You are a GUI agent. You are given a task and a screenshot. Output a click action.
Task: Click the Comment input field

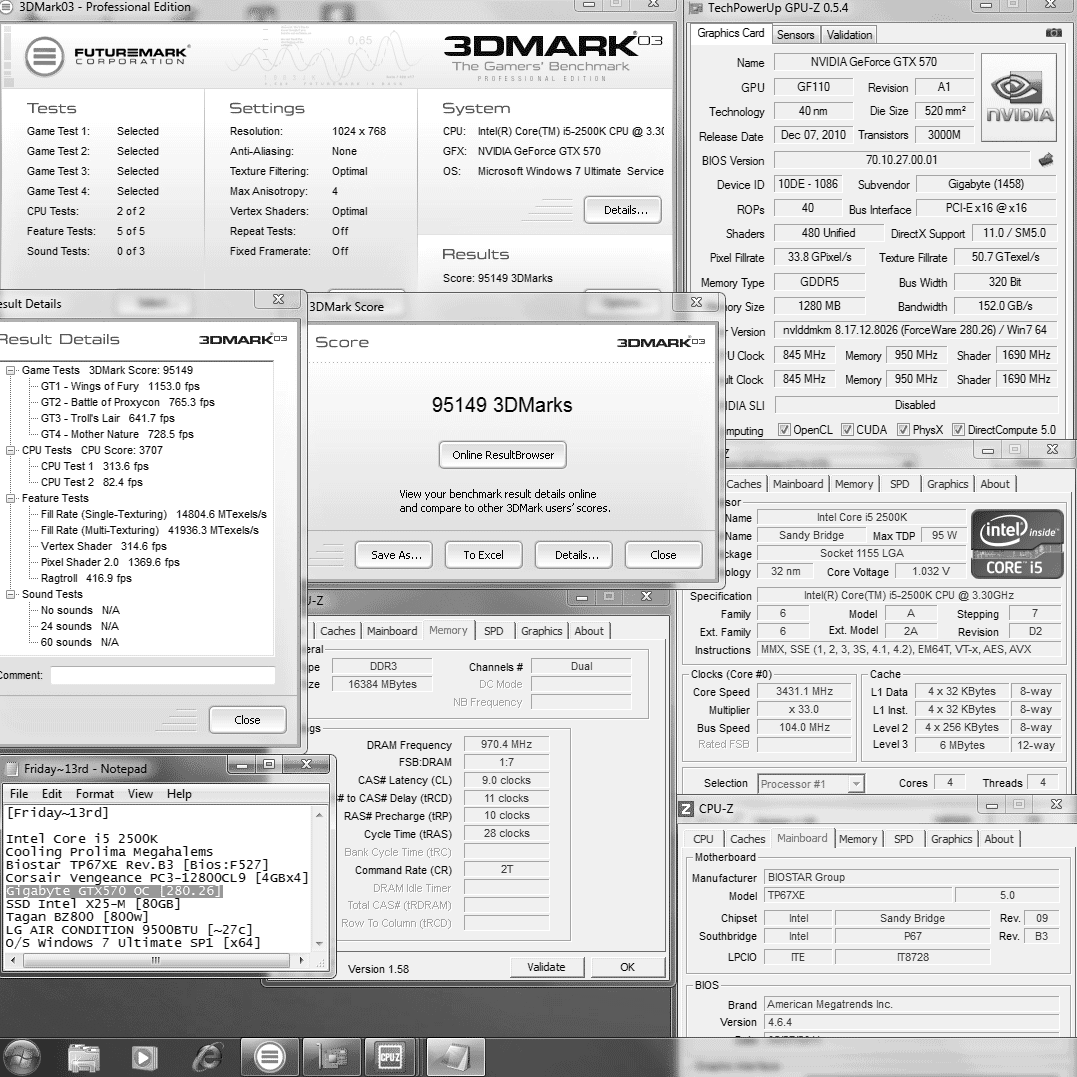[163, 675]
